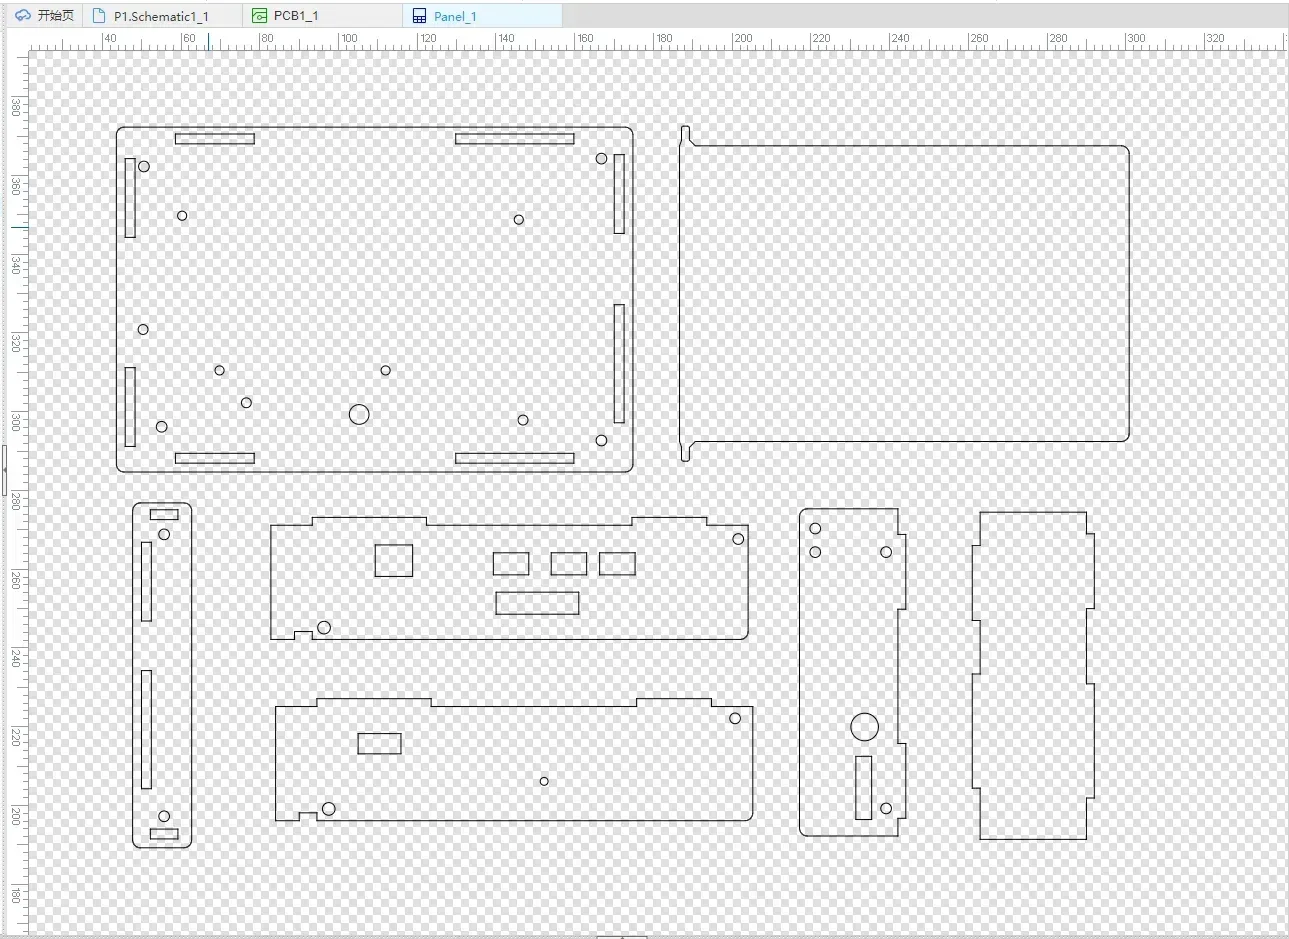Expand the collapsed bottom panel handle
This screenshot has height=939, width=1289.
[622, 936]
